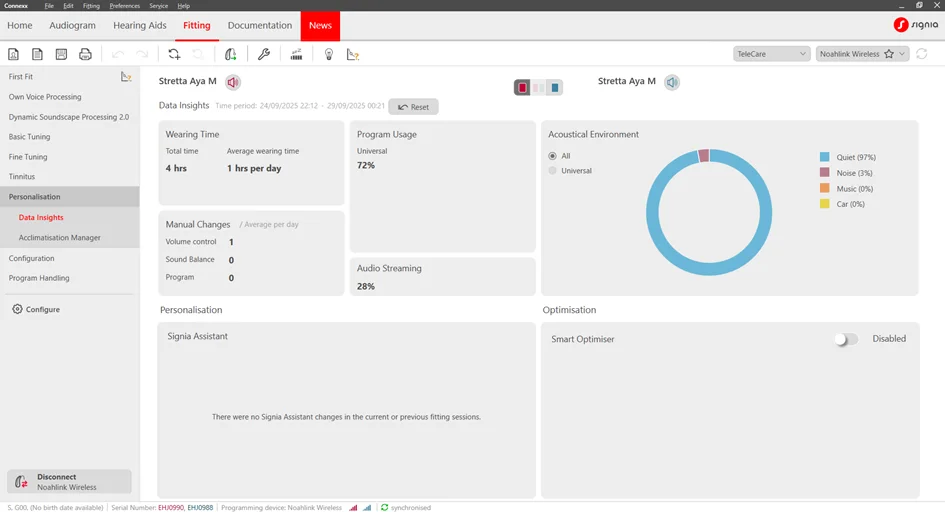
Task: Open the Fitting menu in menu bar
Action: click(x=91, y=5)
